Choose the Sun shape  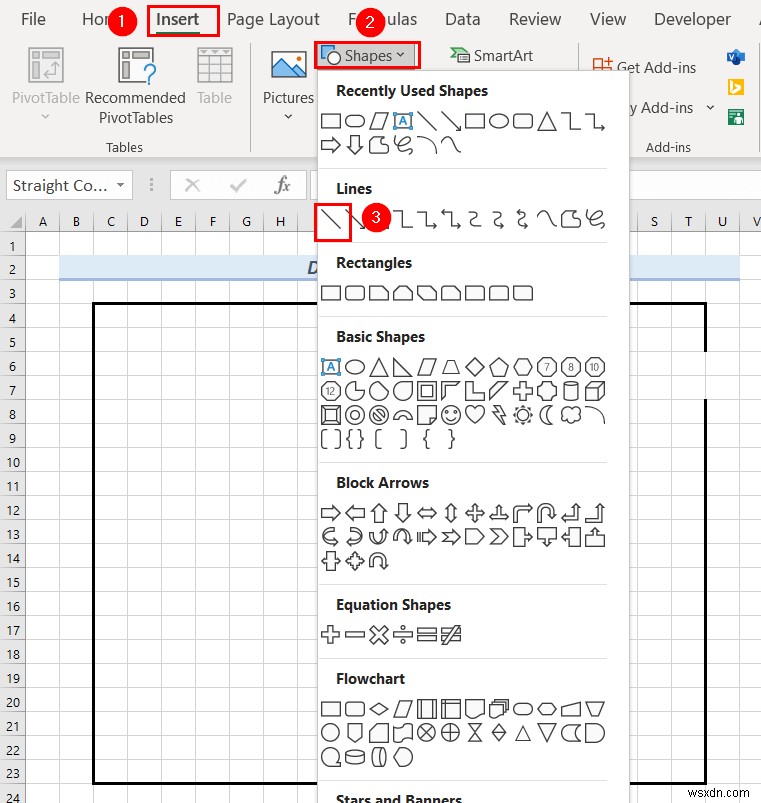[x=523, y=415]
